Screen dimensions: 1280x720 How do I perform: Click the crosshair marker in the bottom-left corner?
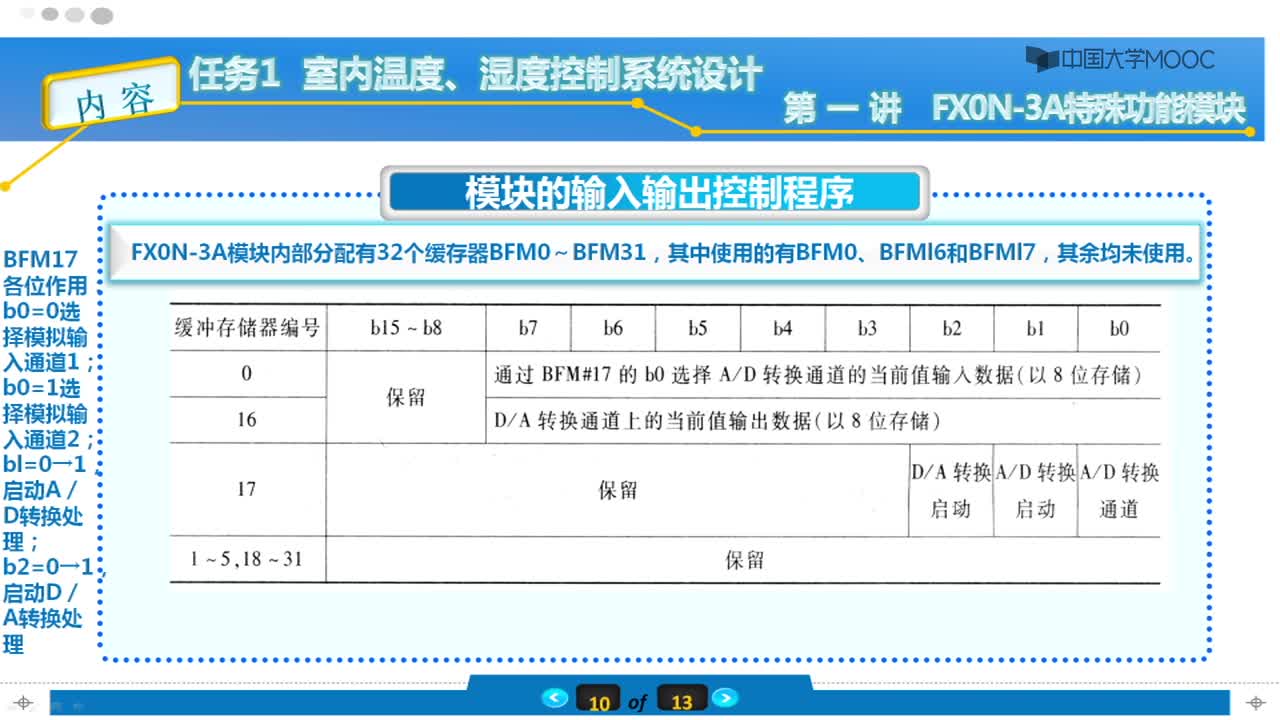tap(25, 702)
